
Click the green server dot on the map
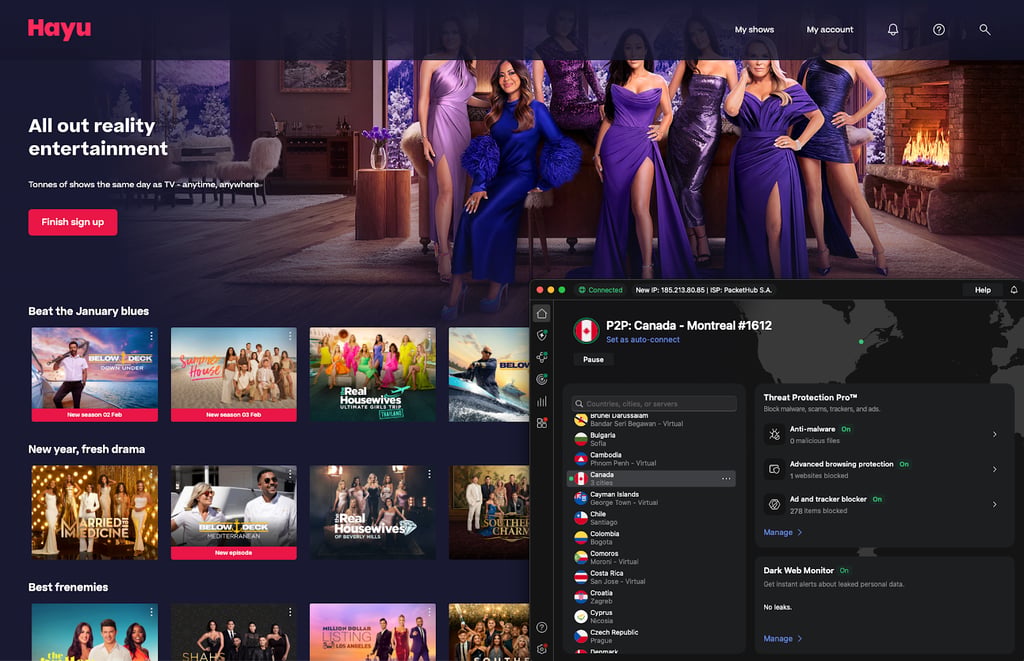click(861, 342)
